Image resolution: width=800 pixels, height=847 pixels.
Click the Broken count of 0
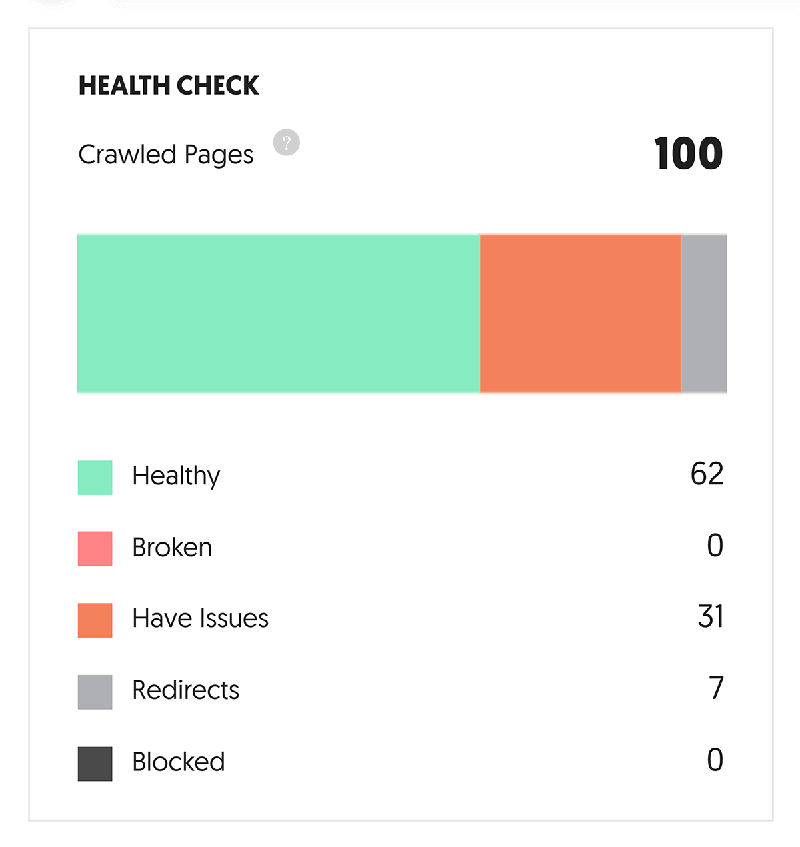(714, 546)
